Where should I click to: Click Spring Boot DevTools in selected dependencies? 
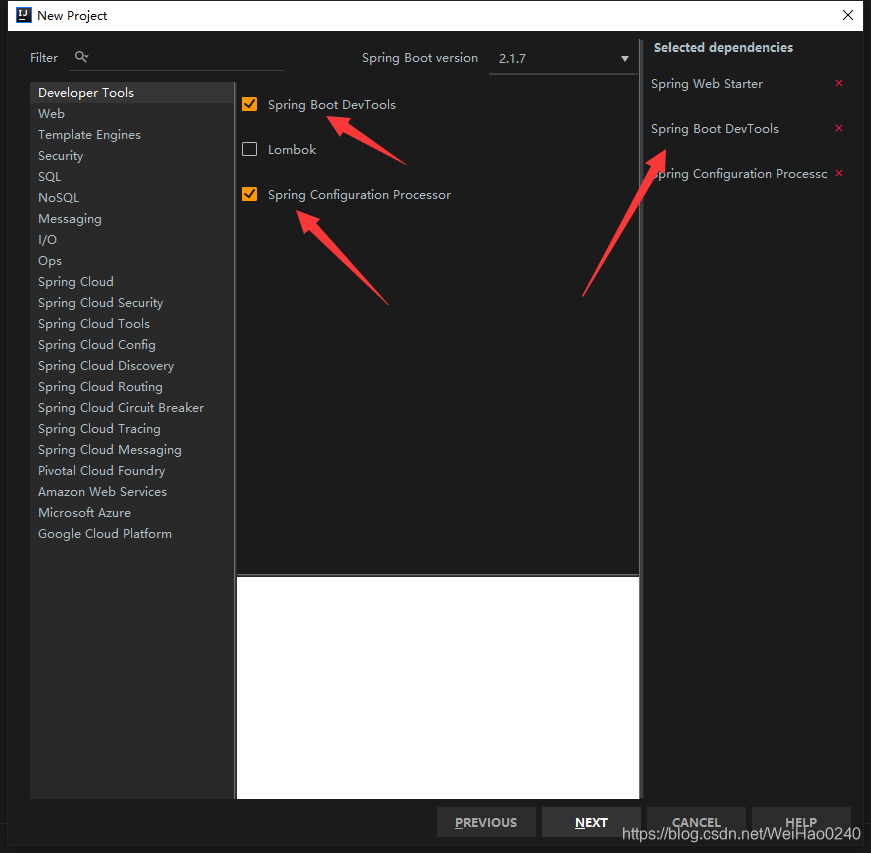[714, 129]
